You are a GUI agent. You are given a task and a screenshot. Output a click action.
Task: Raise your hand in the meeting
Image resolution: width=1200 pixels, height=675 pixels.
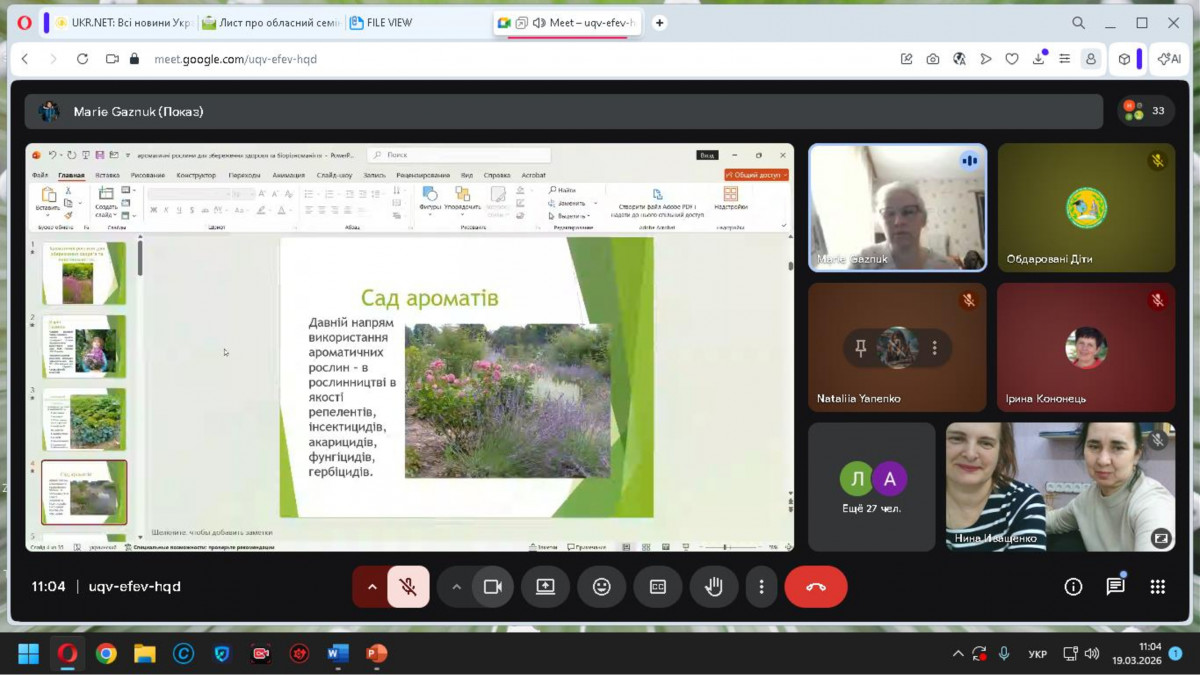713,587
